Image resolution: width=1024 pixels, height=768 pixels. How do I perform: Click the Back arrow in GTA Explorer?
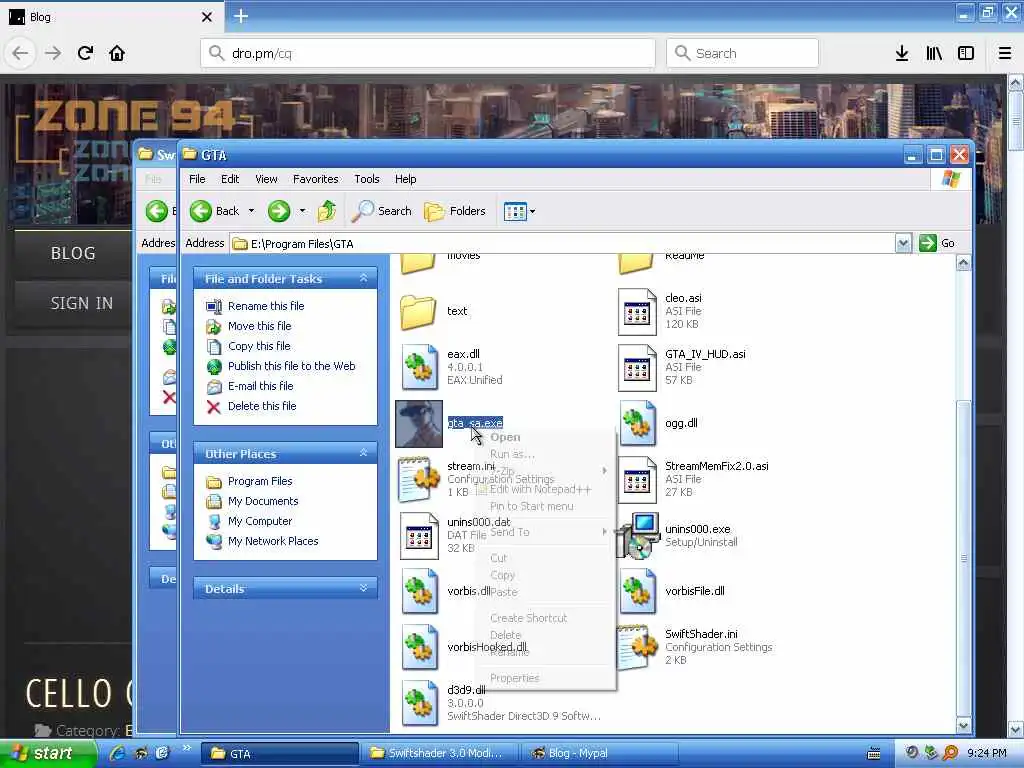click(x=200, y=211)
